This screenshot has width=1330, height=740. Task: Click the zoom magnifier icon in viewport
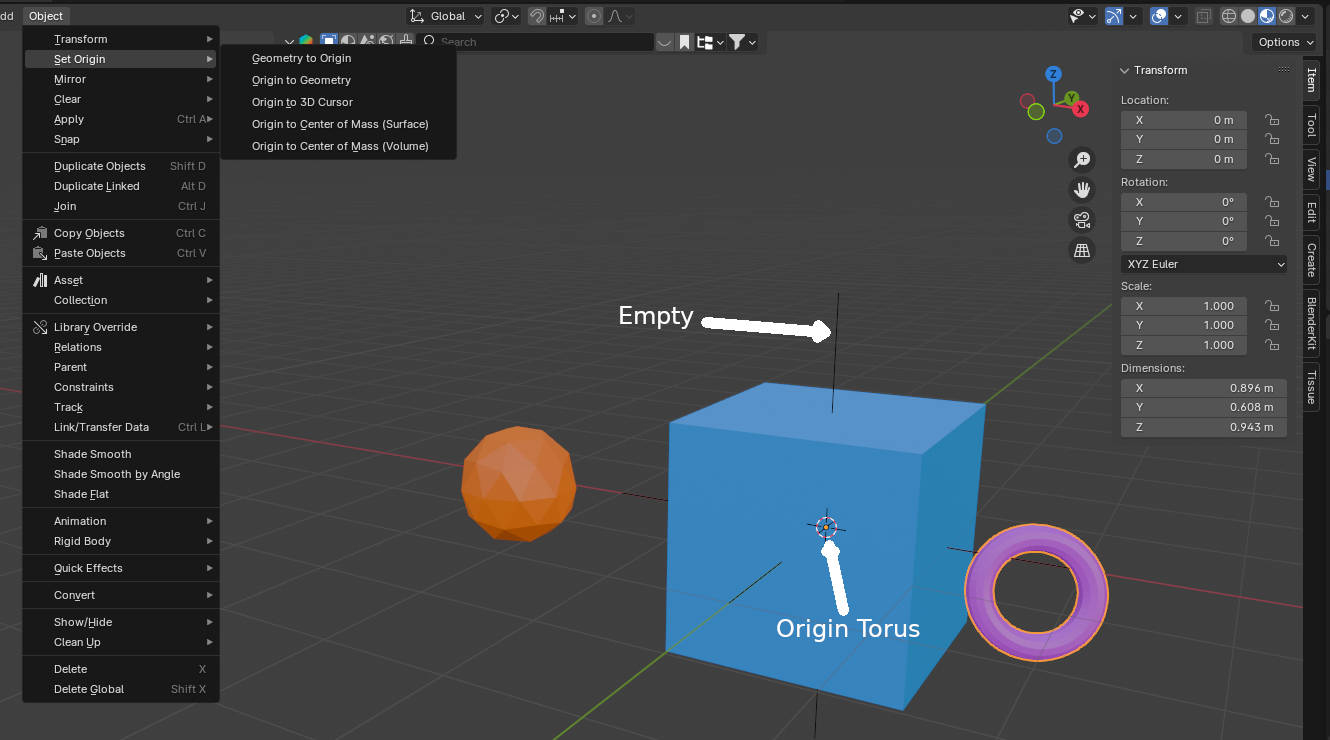[x=1081, y=160]
